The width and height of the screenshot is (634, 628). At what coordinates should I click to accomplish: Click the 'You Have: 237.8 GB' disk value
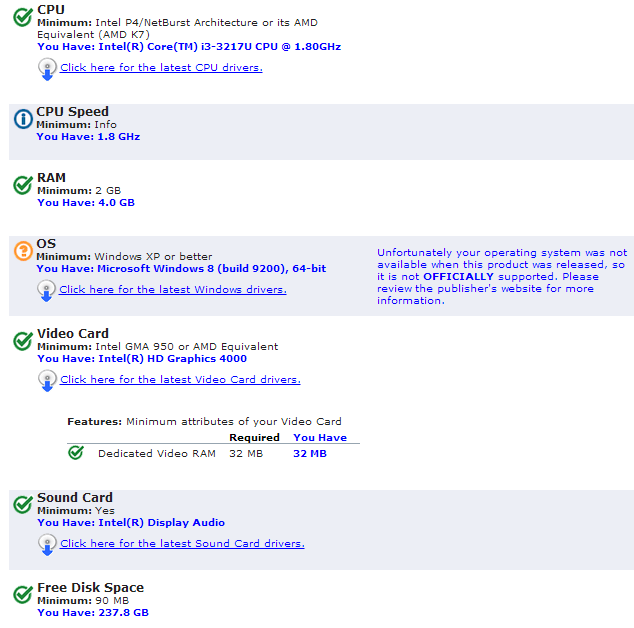coord(93,613)
